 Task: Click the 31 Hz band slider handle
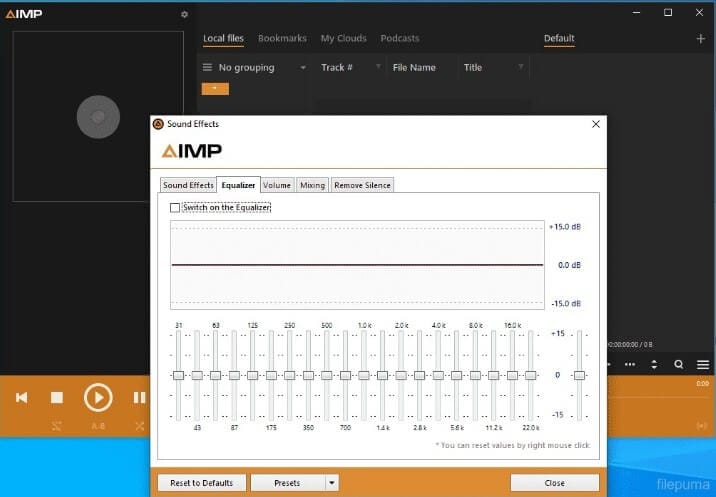pyautogui.click(x=179, y=375)
